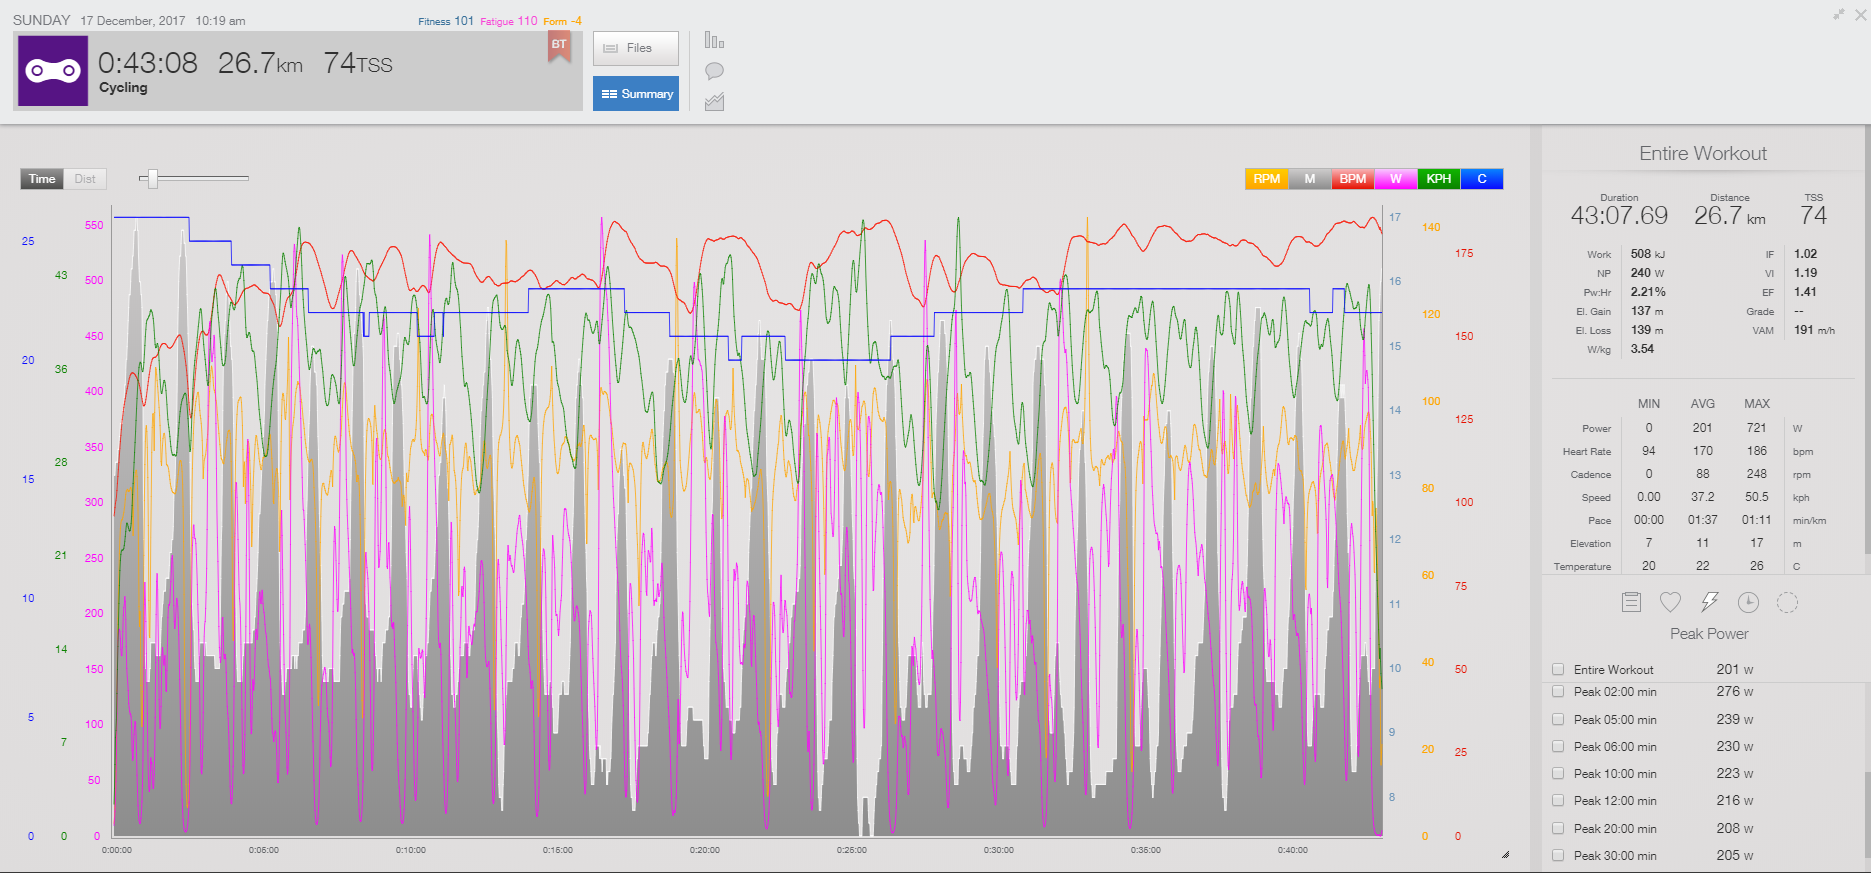Select the clipboard laps icon

point(1631,602)
